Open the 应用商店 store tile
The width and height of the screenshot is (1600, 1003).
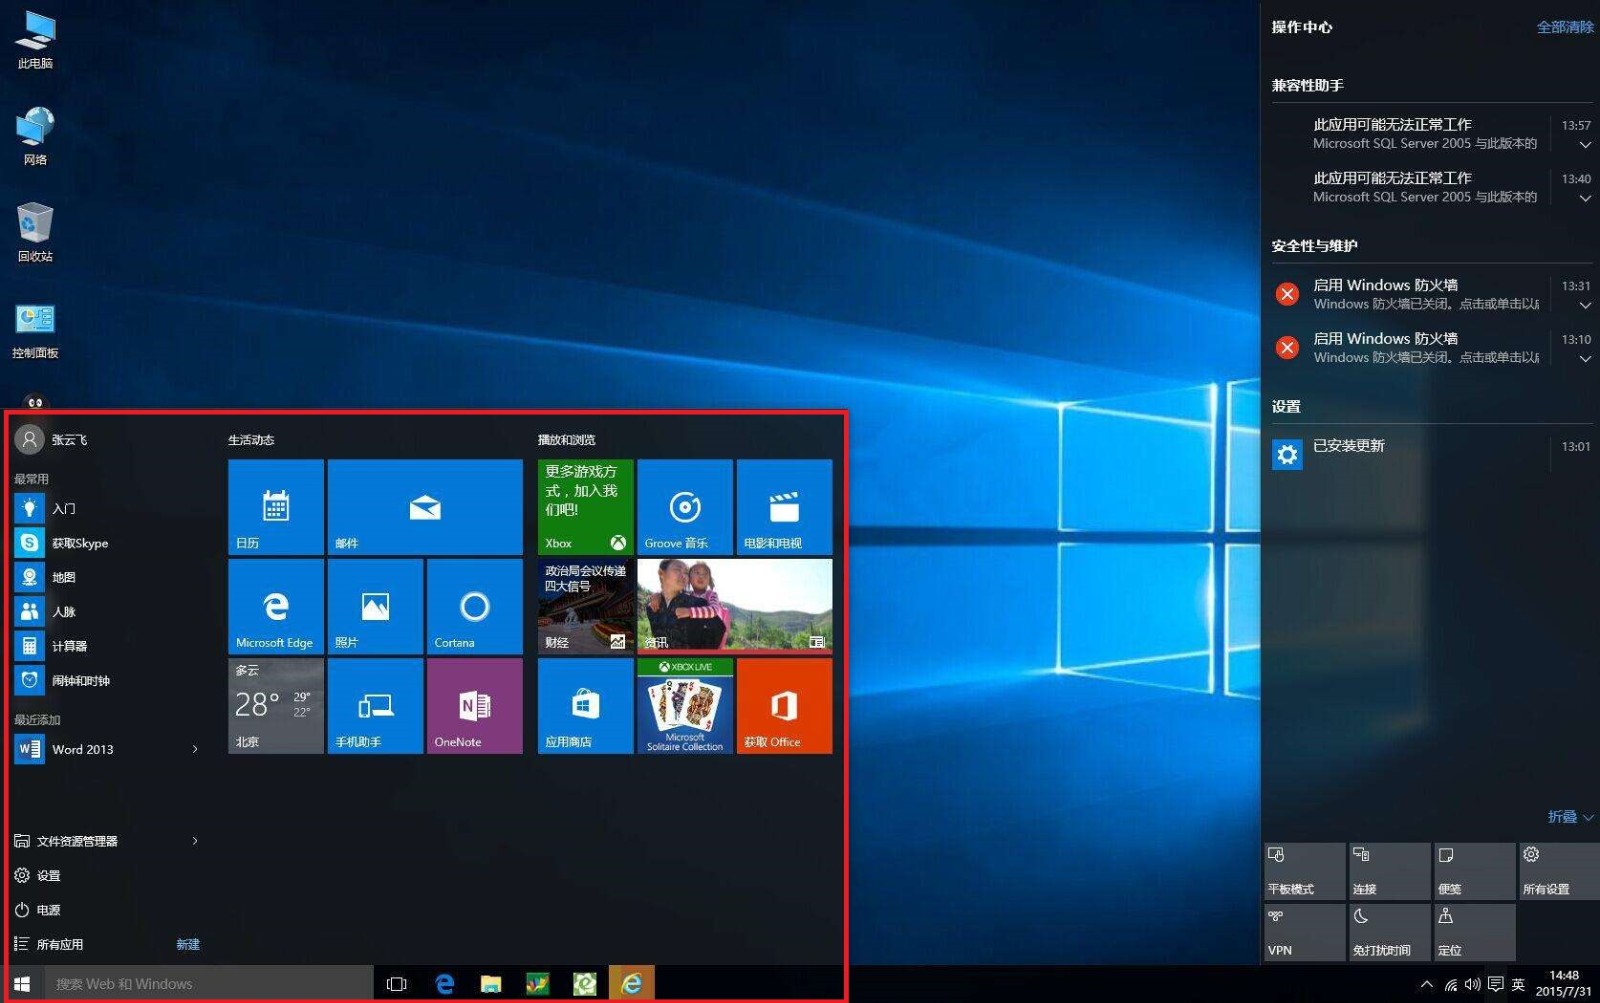[x=586, y=705]
